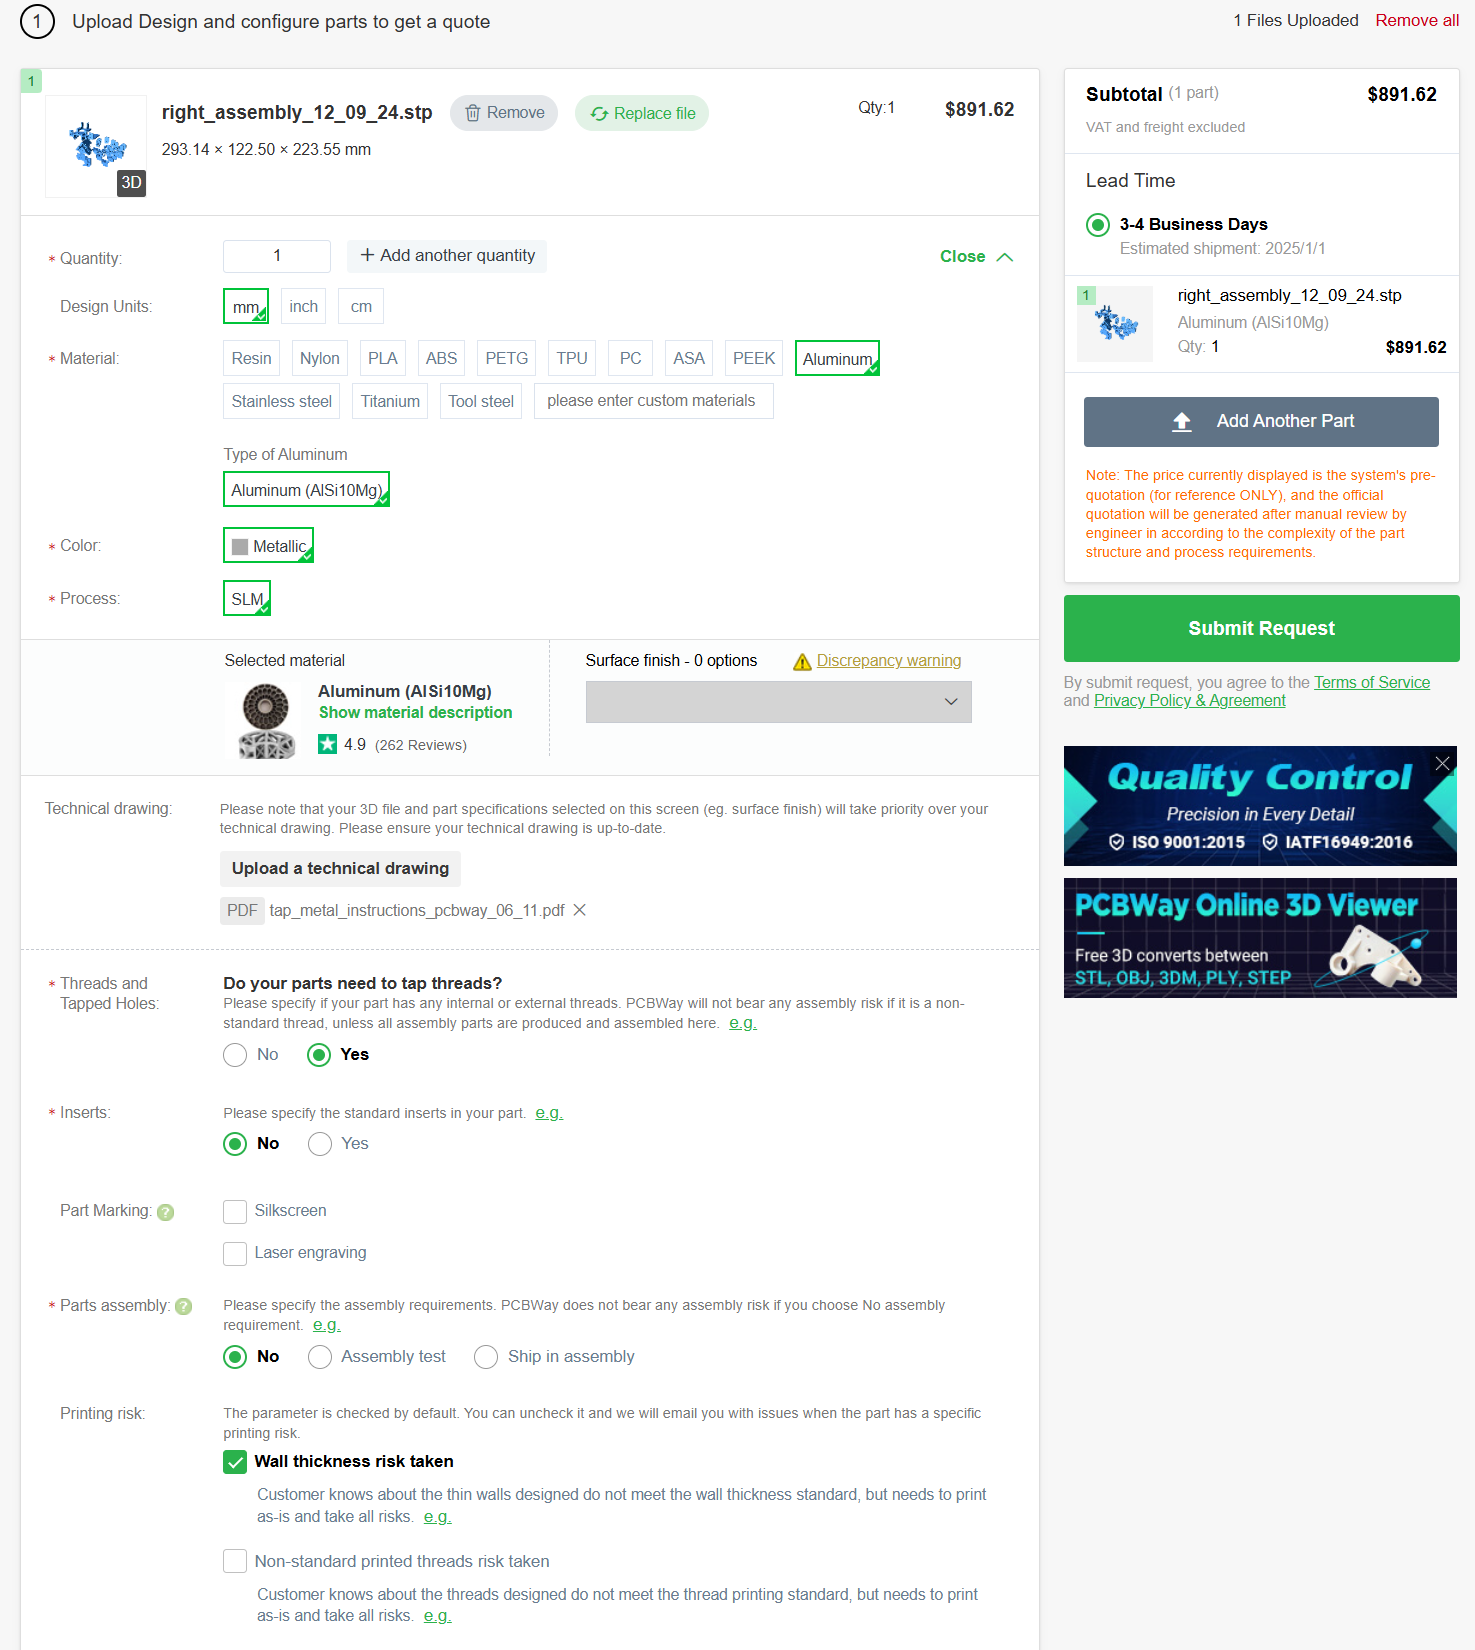Select the Metallic color swatch
The width and height of the screenshot is (1475, 1650).
(268, 546)
